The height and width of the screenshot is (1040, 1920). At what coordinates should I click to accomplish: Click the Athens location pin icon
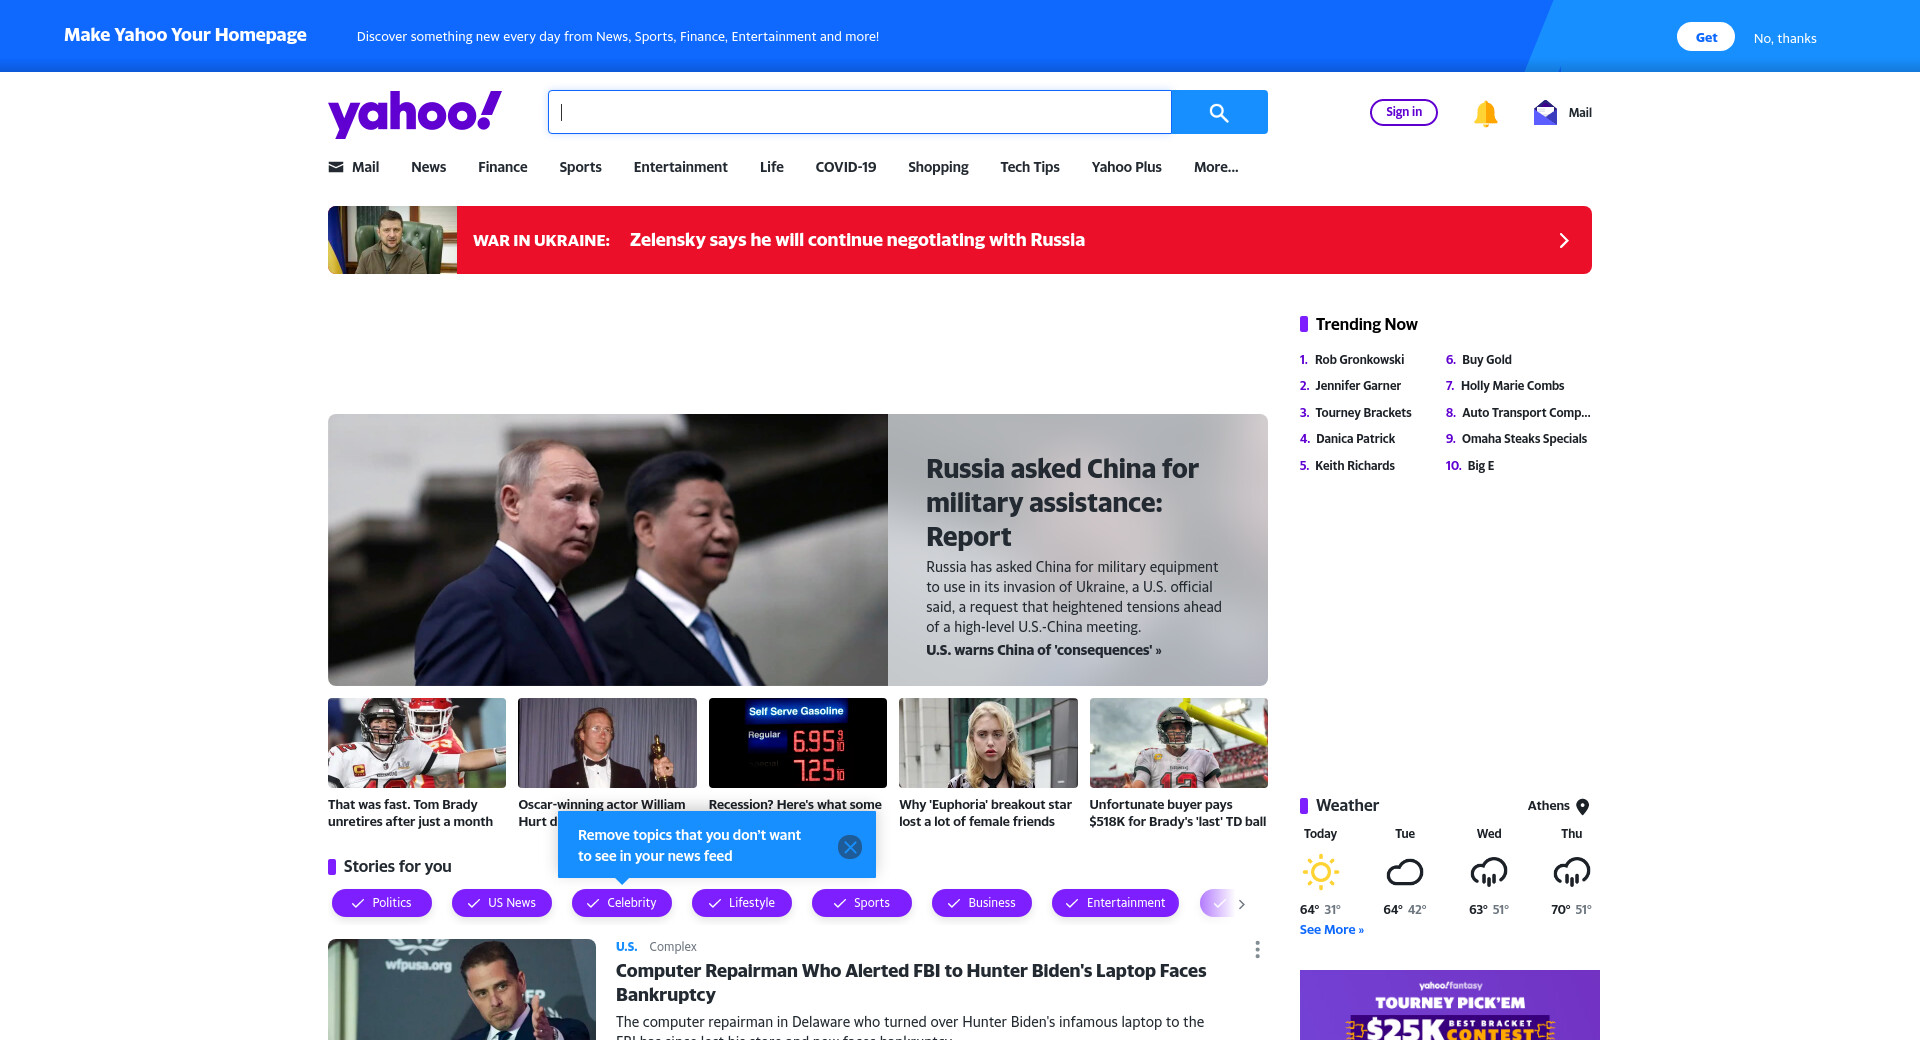pyautogui.click(x=1582, y=806)
